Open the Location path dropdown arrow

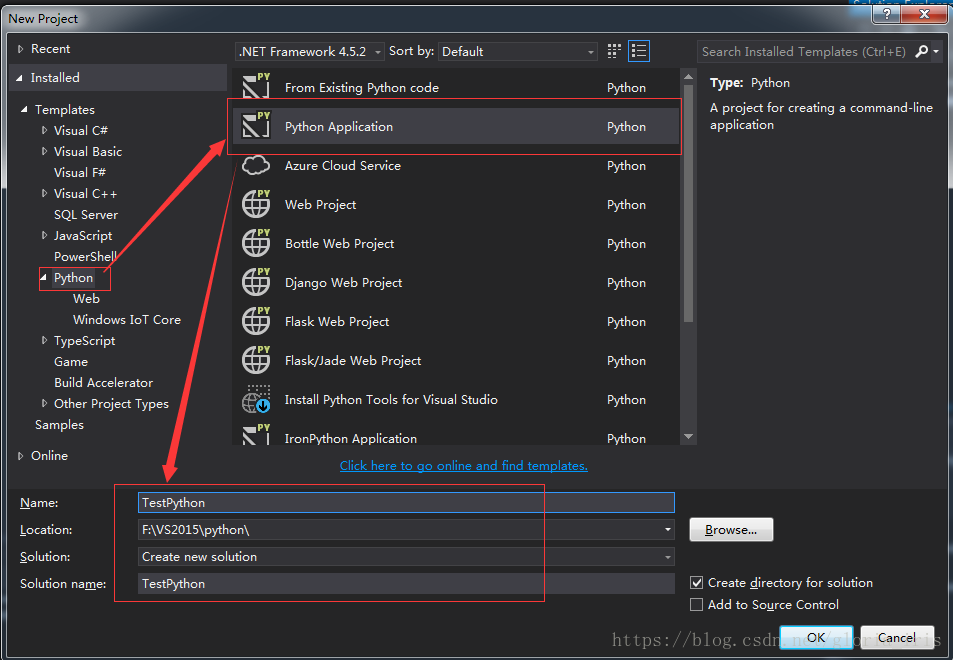[667, 529]
